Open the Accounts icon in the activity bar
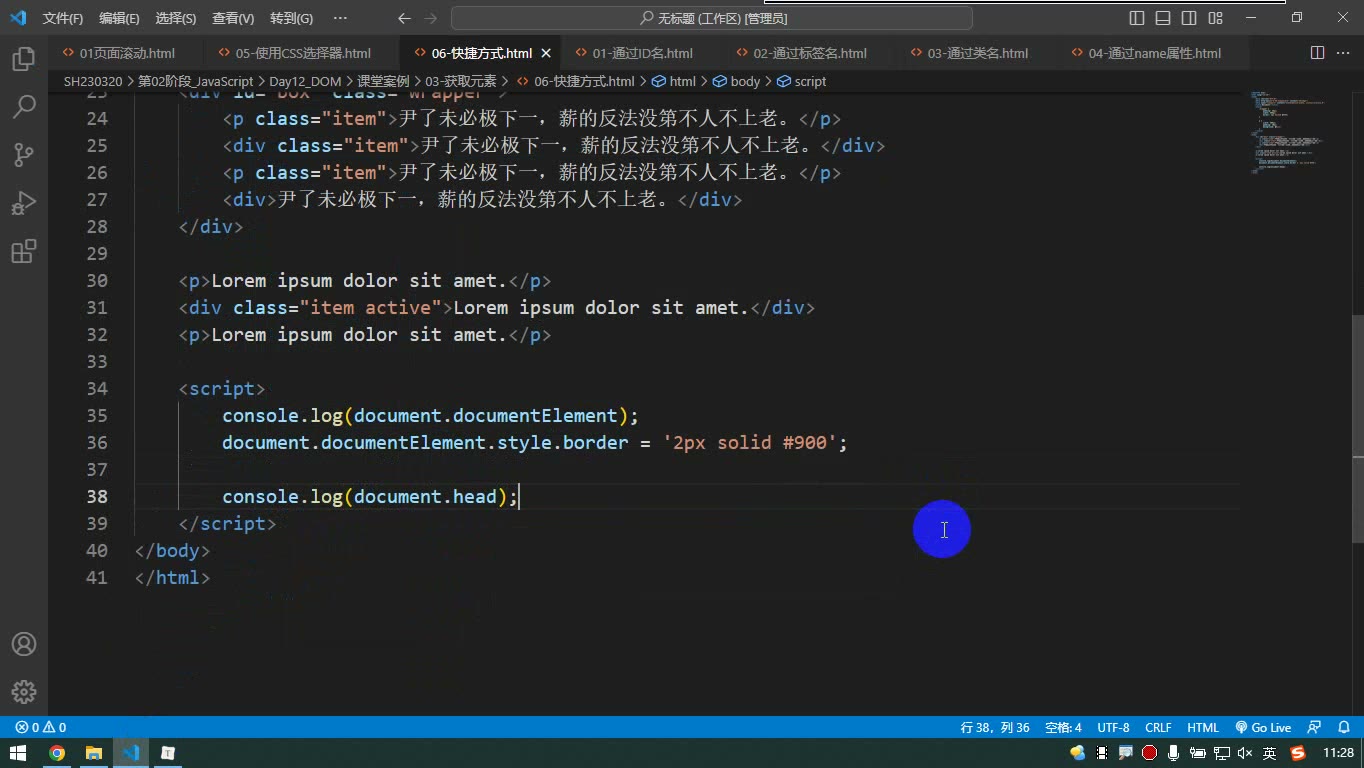The height and width of the screenshot is (768, 1364). tap(24, 644)
